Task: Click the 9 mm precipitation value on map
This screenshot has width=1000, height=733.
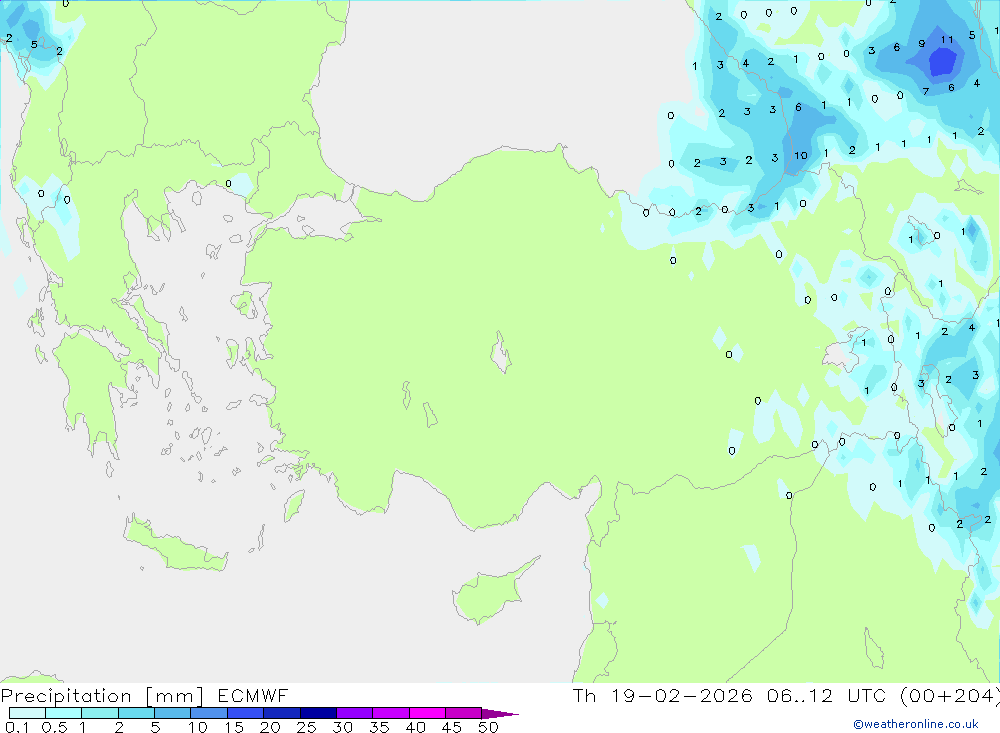Action: tap(922, 43)
